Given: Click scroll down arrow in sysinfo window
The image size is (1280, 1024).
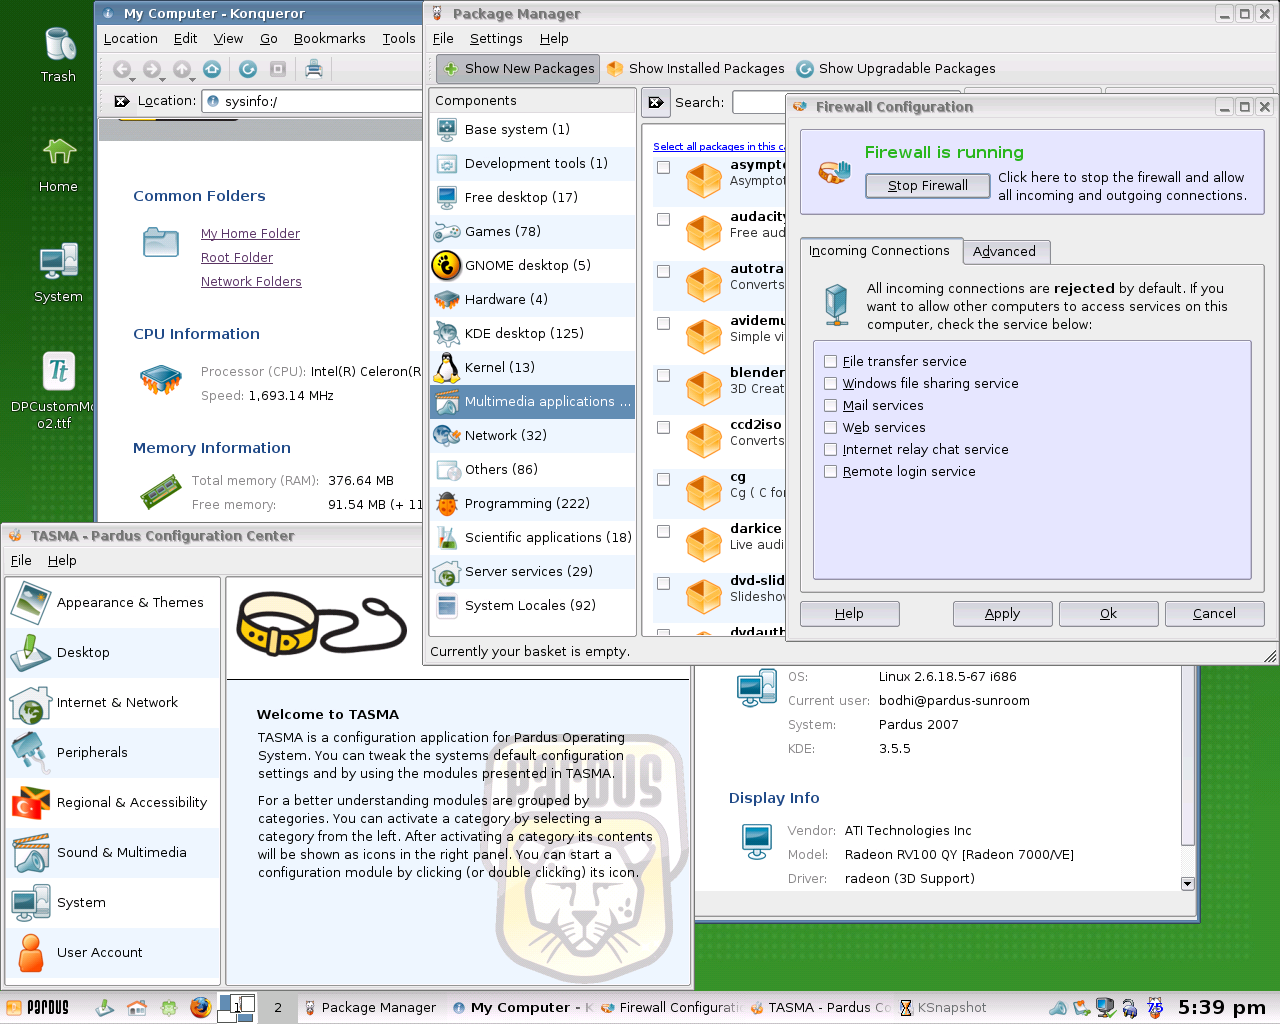Looking at the screenshot, I should pos(1188,884).
